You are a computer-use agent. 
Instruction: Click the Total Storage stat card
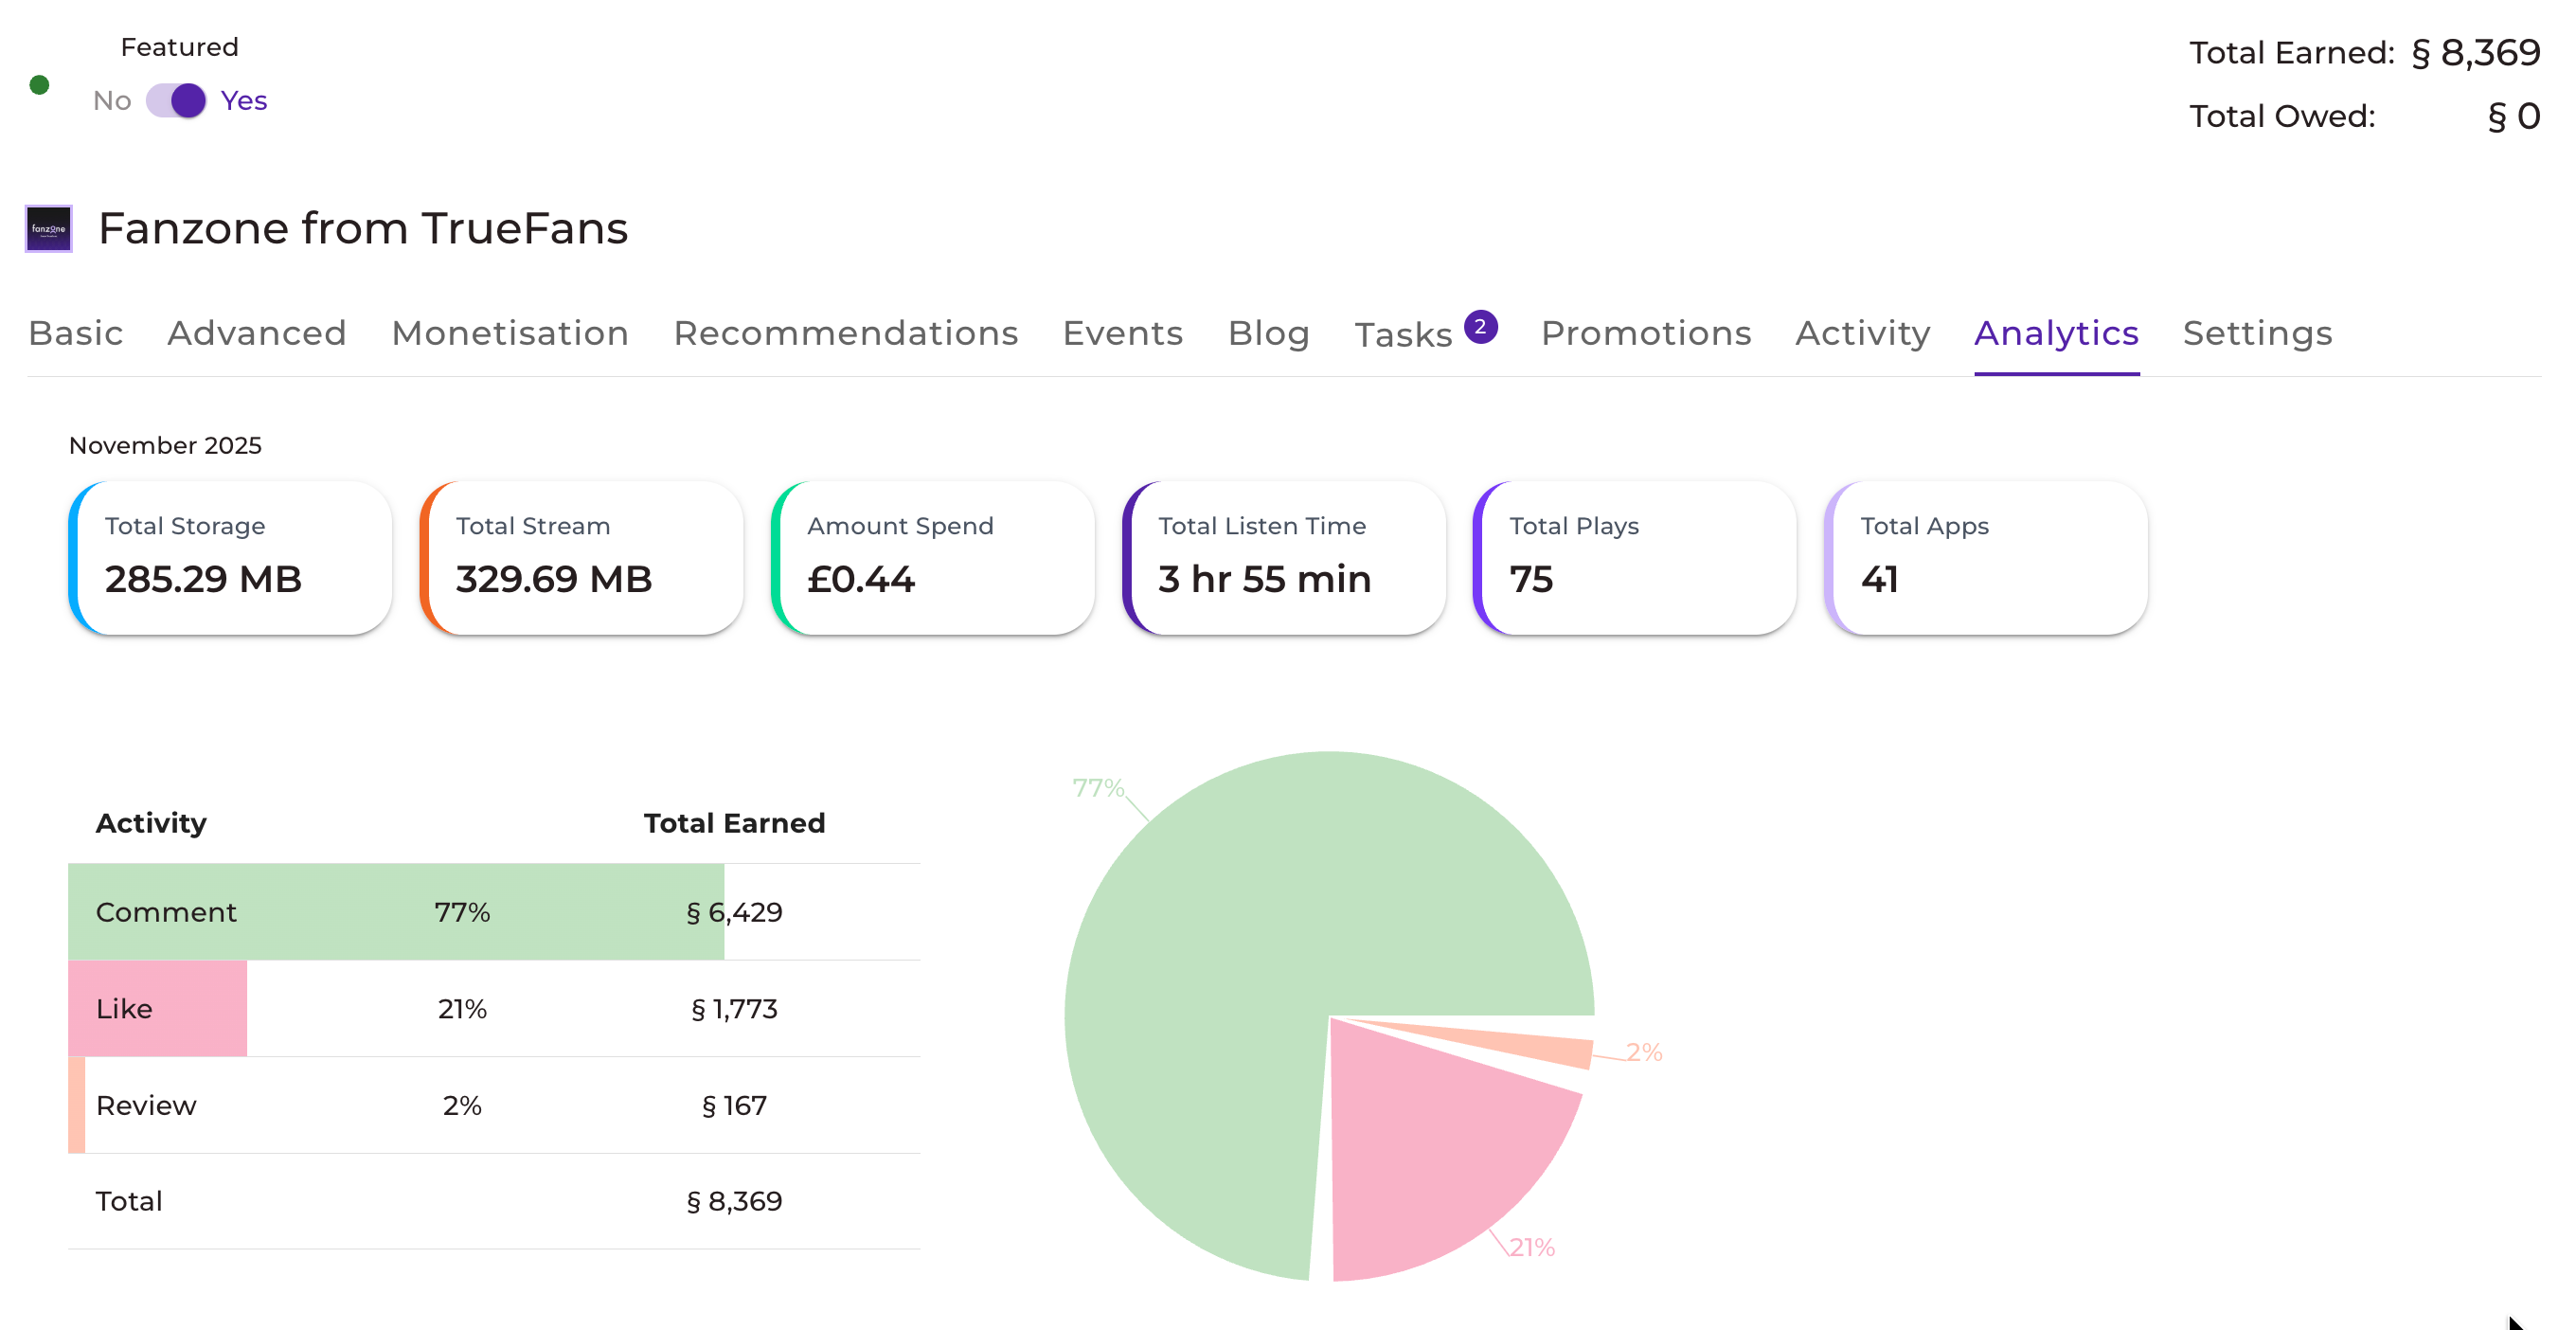(230, 557)
